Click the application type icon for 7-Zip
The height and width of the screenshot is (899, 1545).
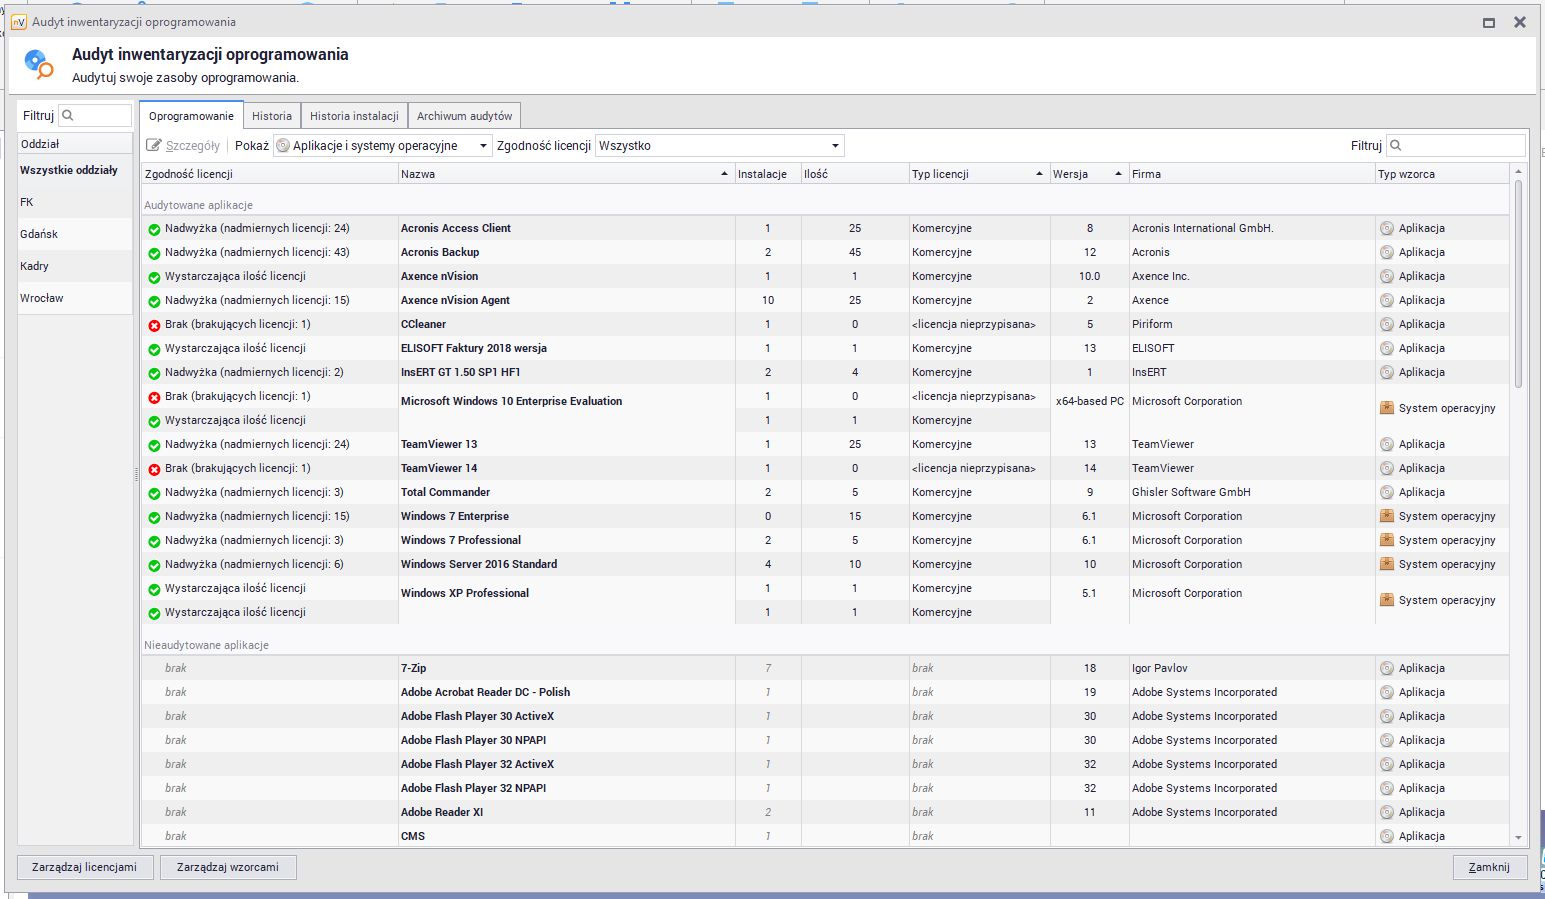pos(1387,668)
